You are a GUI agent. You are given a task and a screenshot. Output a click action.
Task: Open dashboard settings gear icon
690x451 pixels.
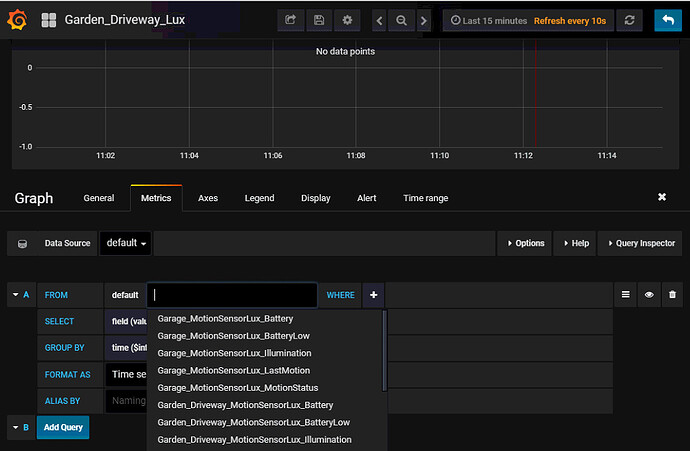(x=347, y=20)
